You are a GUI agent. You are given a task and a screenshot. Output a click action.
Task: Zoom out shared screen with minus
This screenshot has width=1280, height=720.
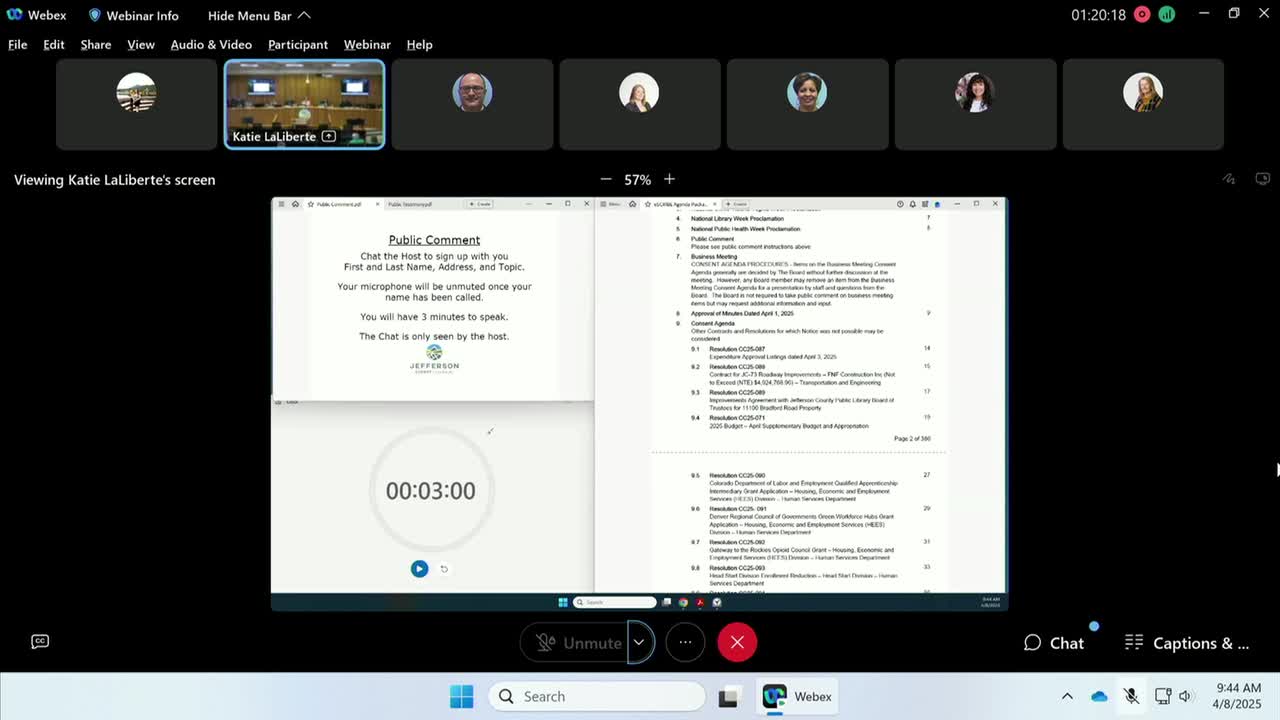click(606, 179)
